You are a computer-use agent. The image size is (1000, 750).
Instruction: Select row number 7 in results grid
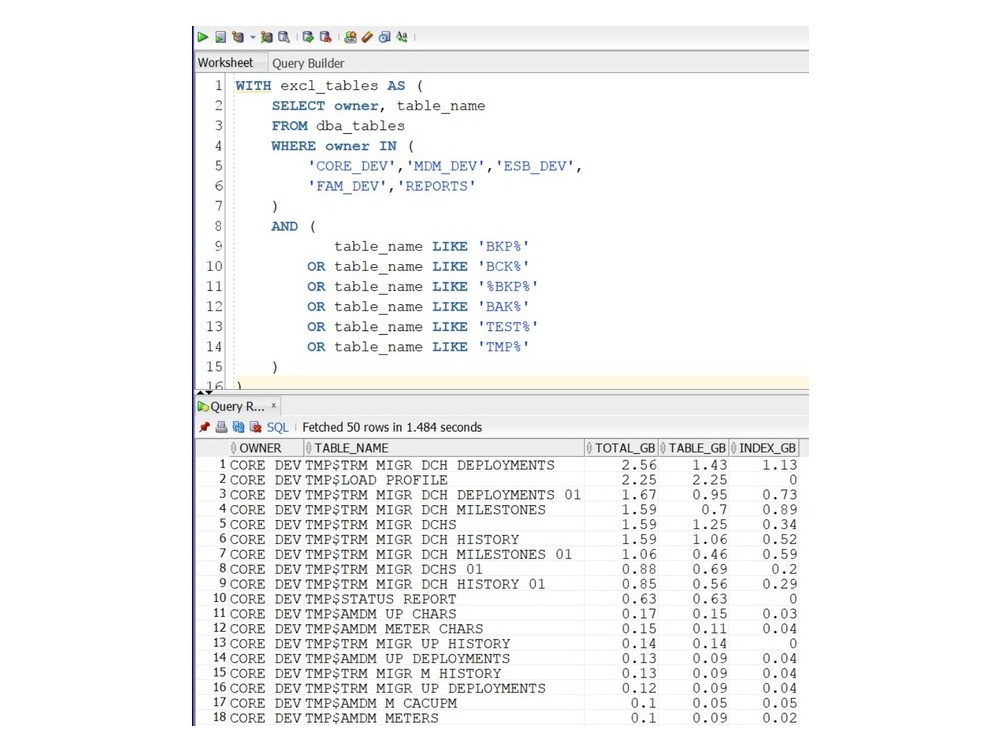tap(223, 554)
